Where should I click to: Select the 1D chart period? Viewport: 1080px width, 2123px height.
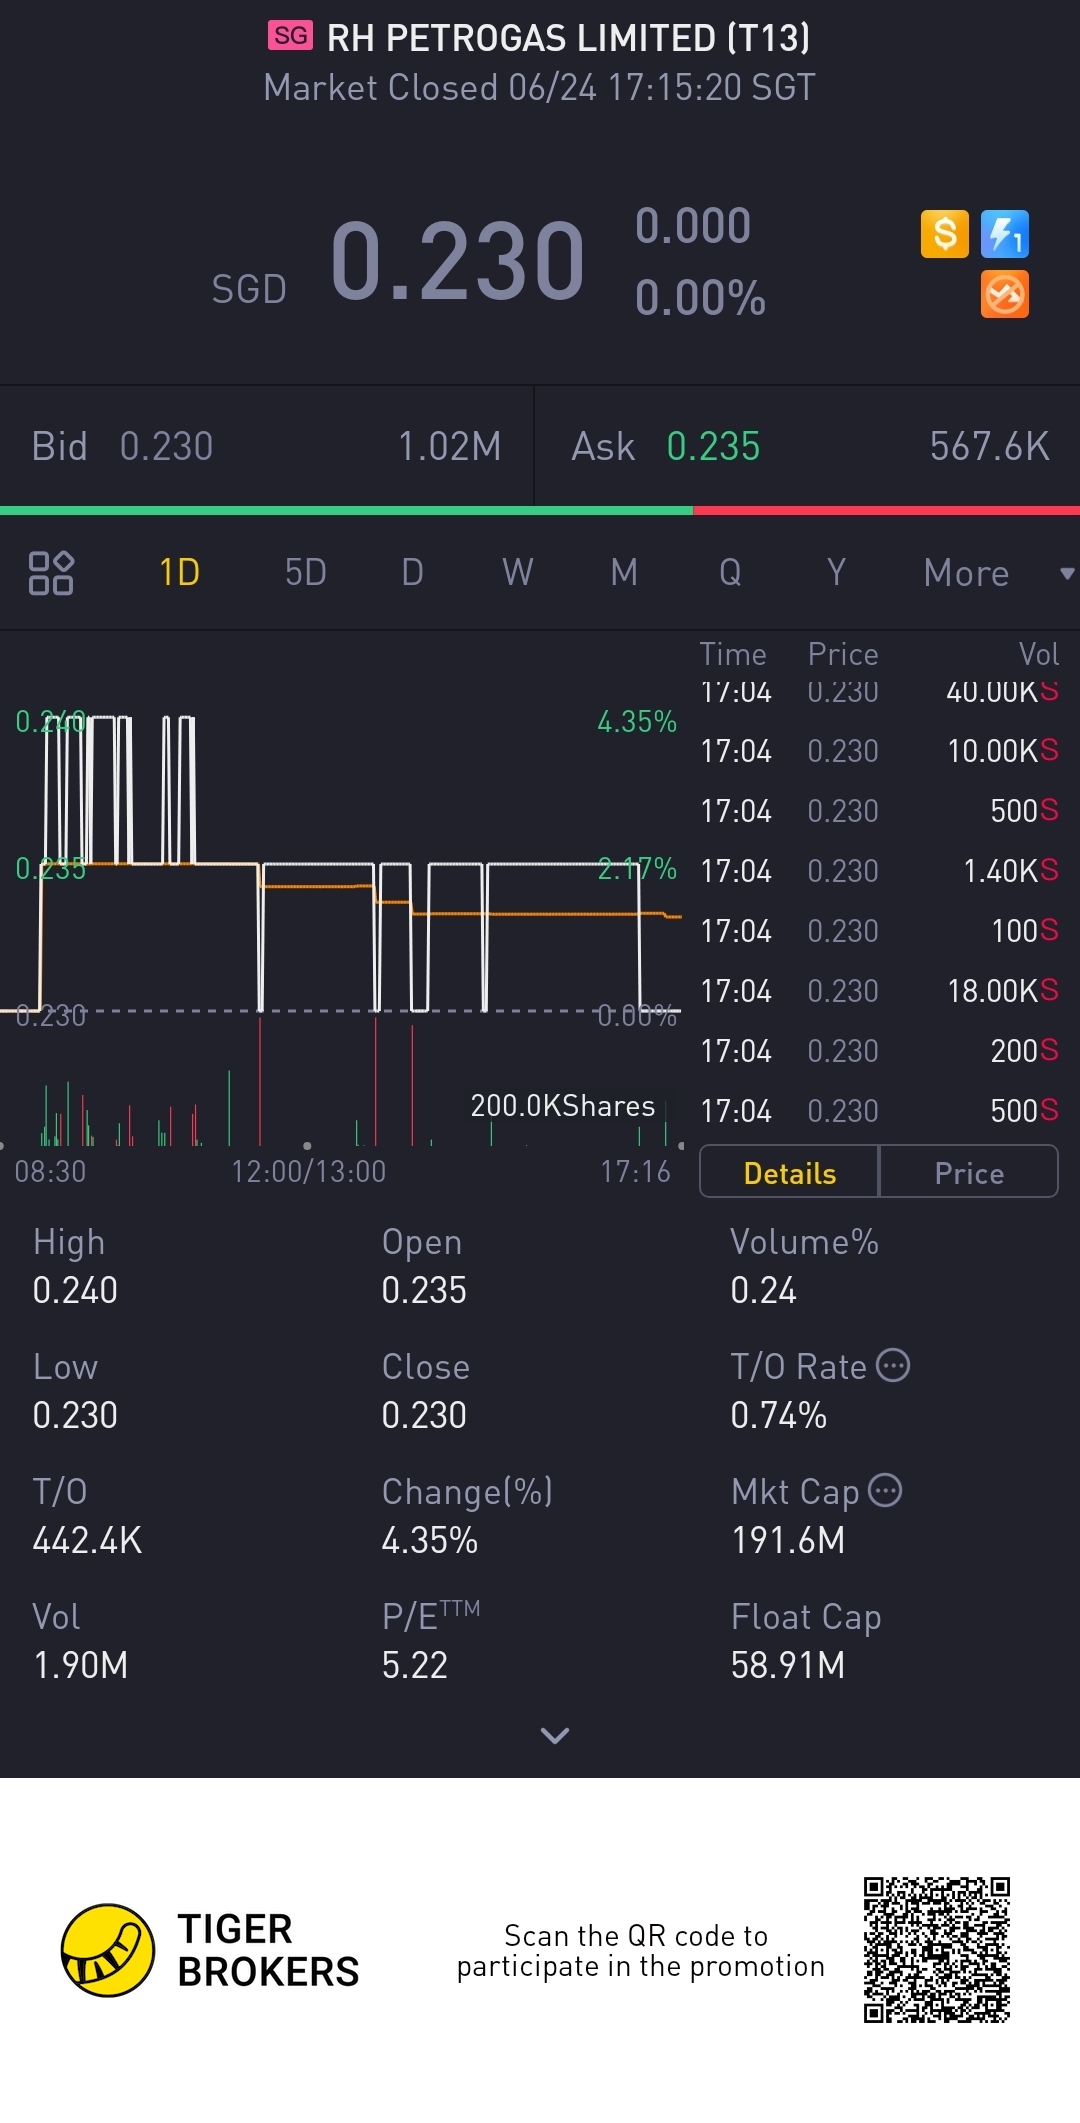[x=180, y=573]
